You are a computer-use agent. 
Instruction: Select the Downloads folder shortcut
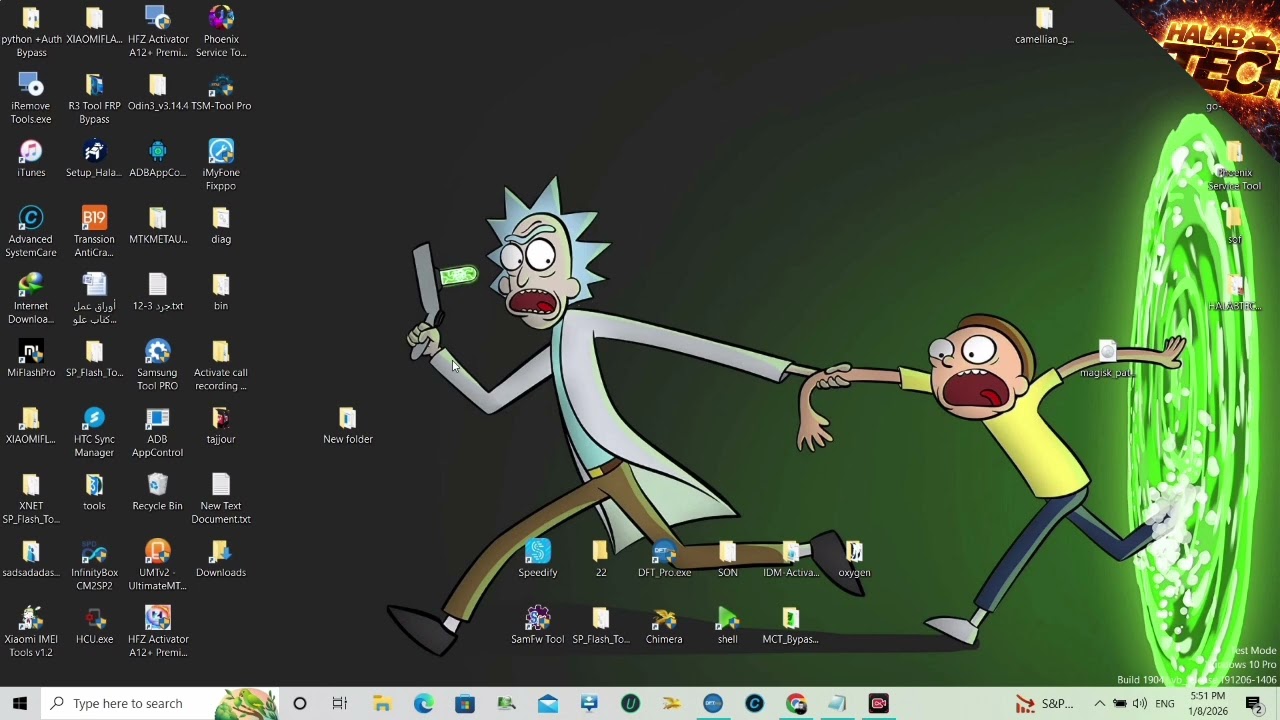(221, 559)
